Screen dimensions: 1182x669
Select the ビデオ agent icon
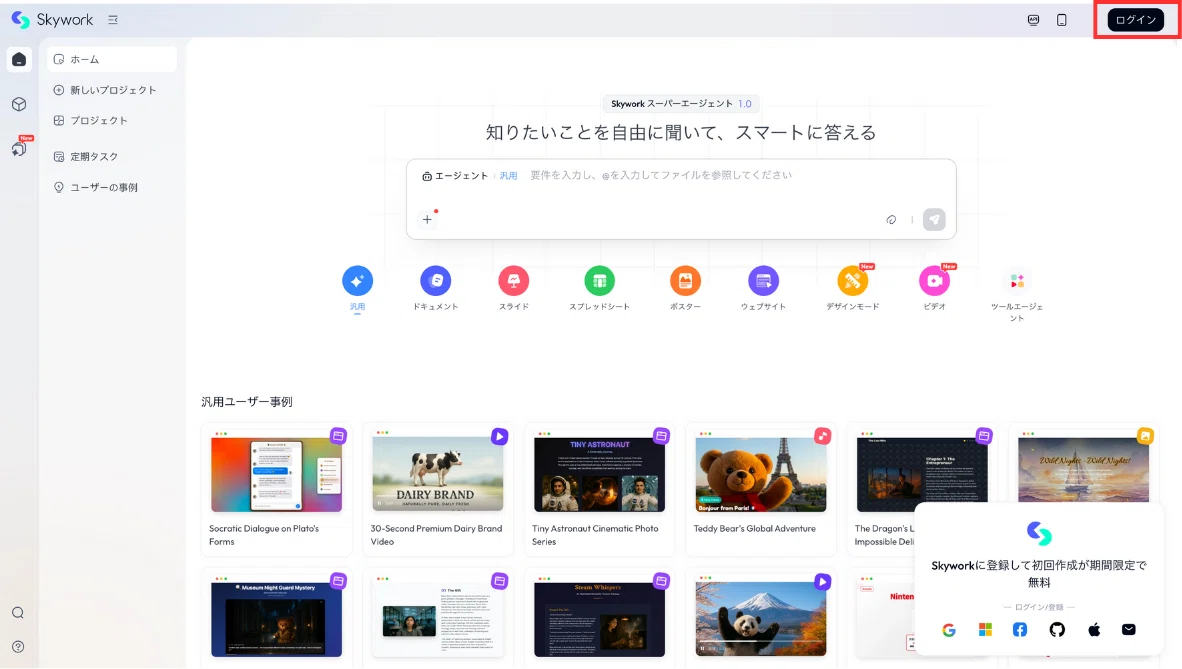click(934, 281)
